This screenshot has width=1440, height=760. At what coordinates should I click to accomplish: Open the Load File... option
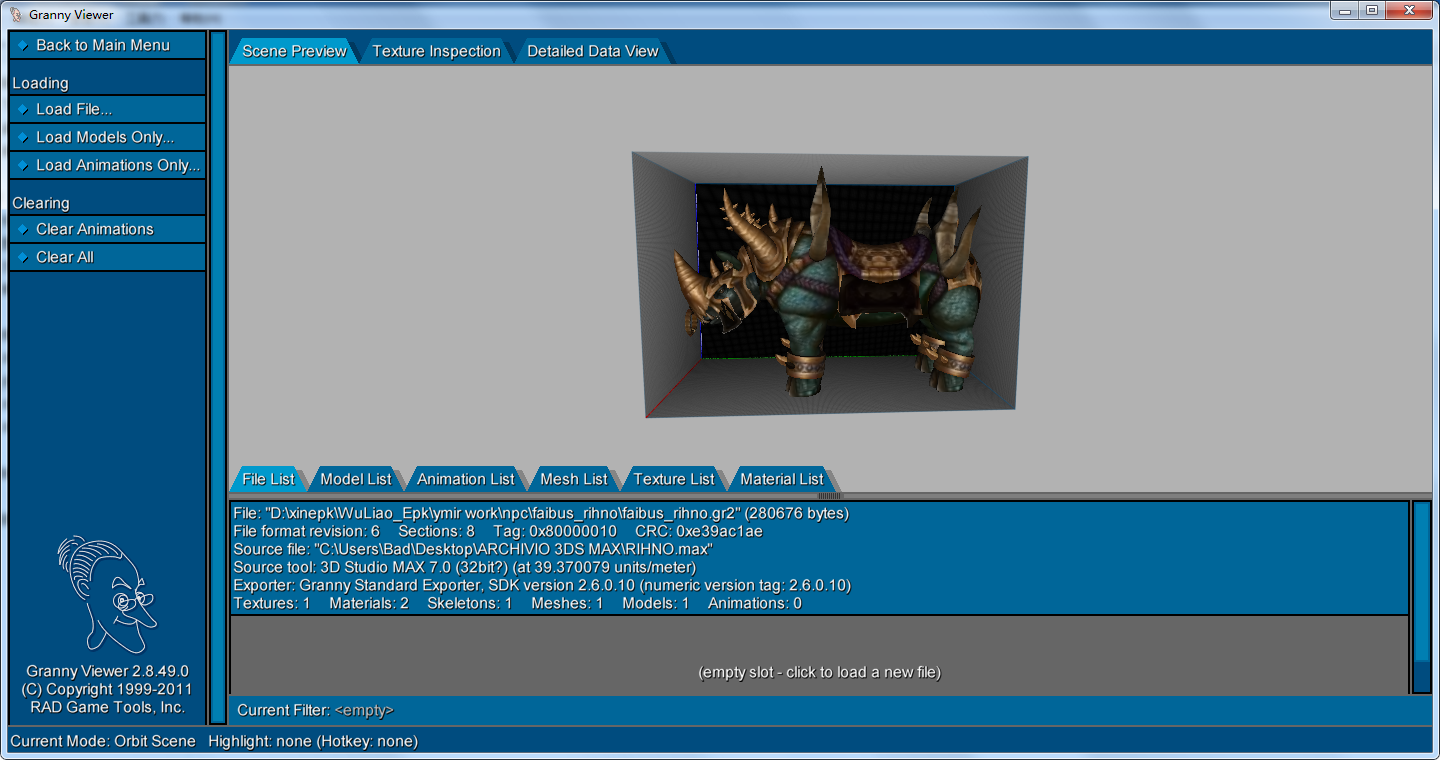tap(107, 109)
